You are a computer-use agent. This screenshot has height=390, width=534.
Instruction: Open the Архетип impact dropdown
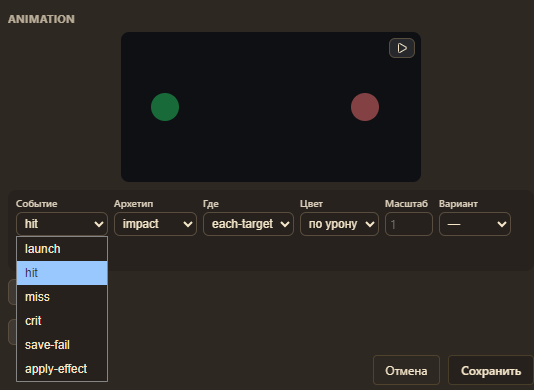(x=155, y=224)
